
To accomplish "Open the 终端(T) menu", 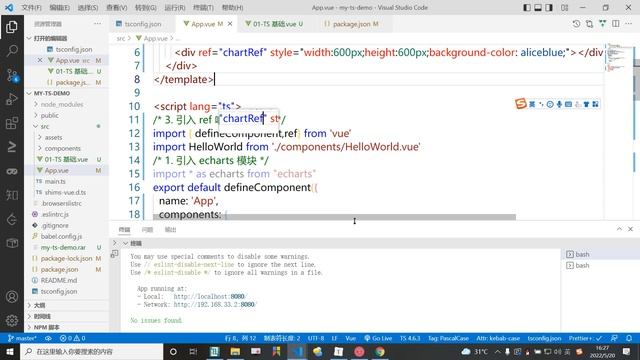I will [x=203, y=7].
